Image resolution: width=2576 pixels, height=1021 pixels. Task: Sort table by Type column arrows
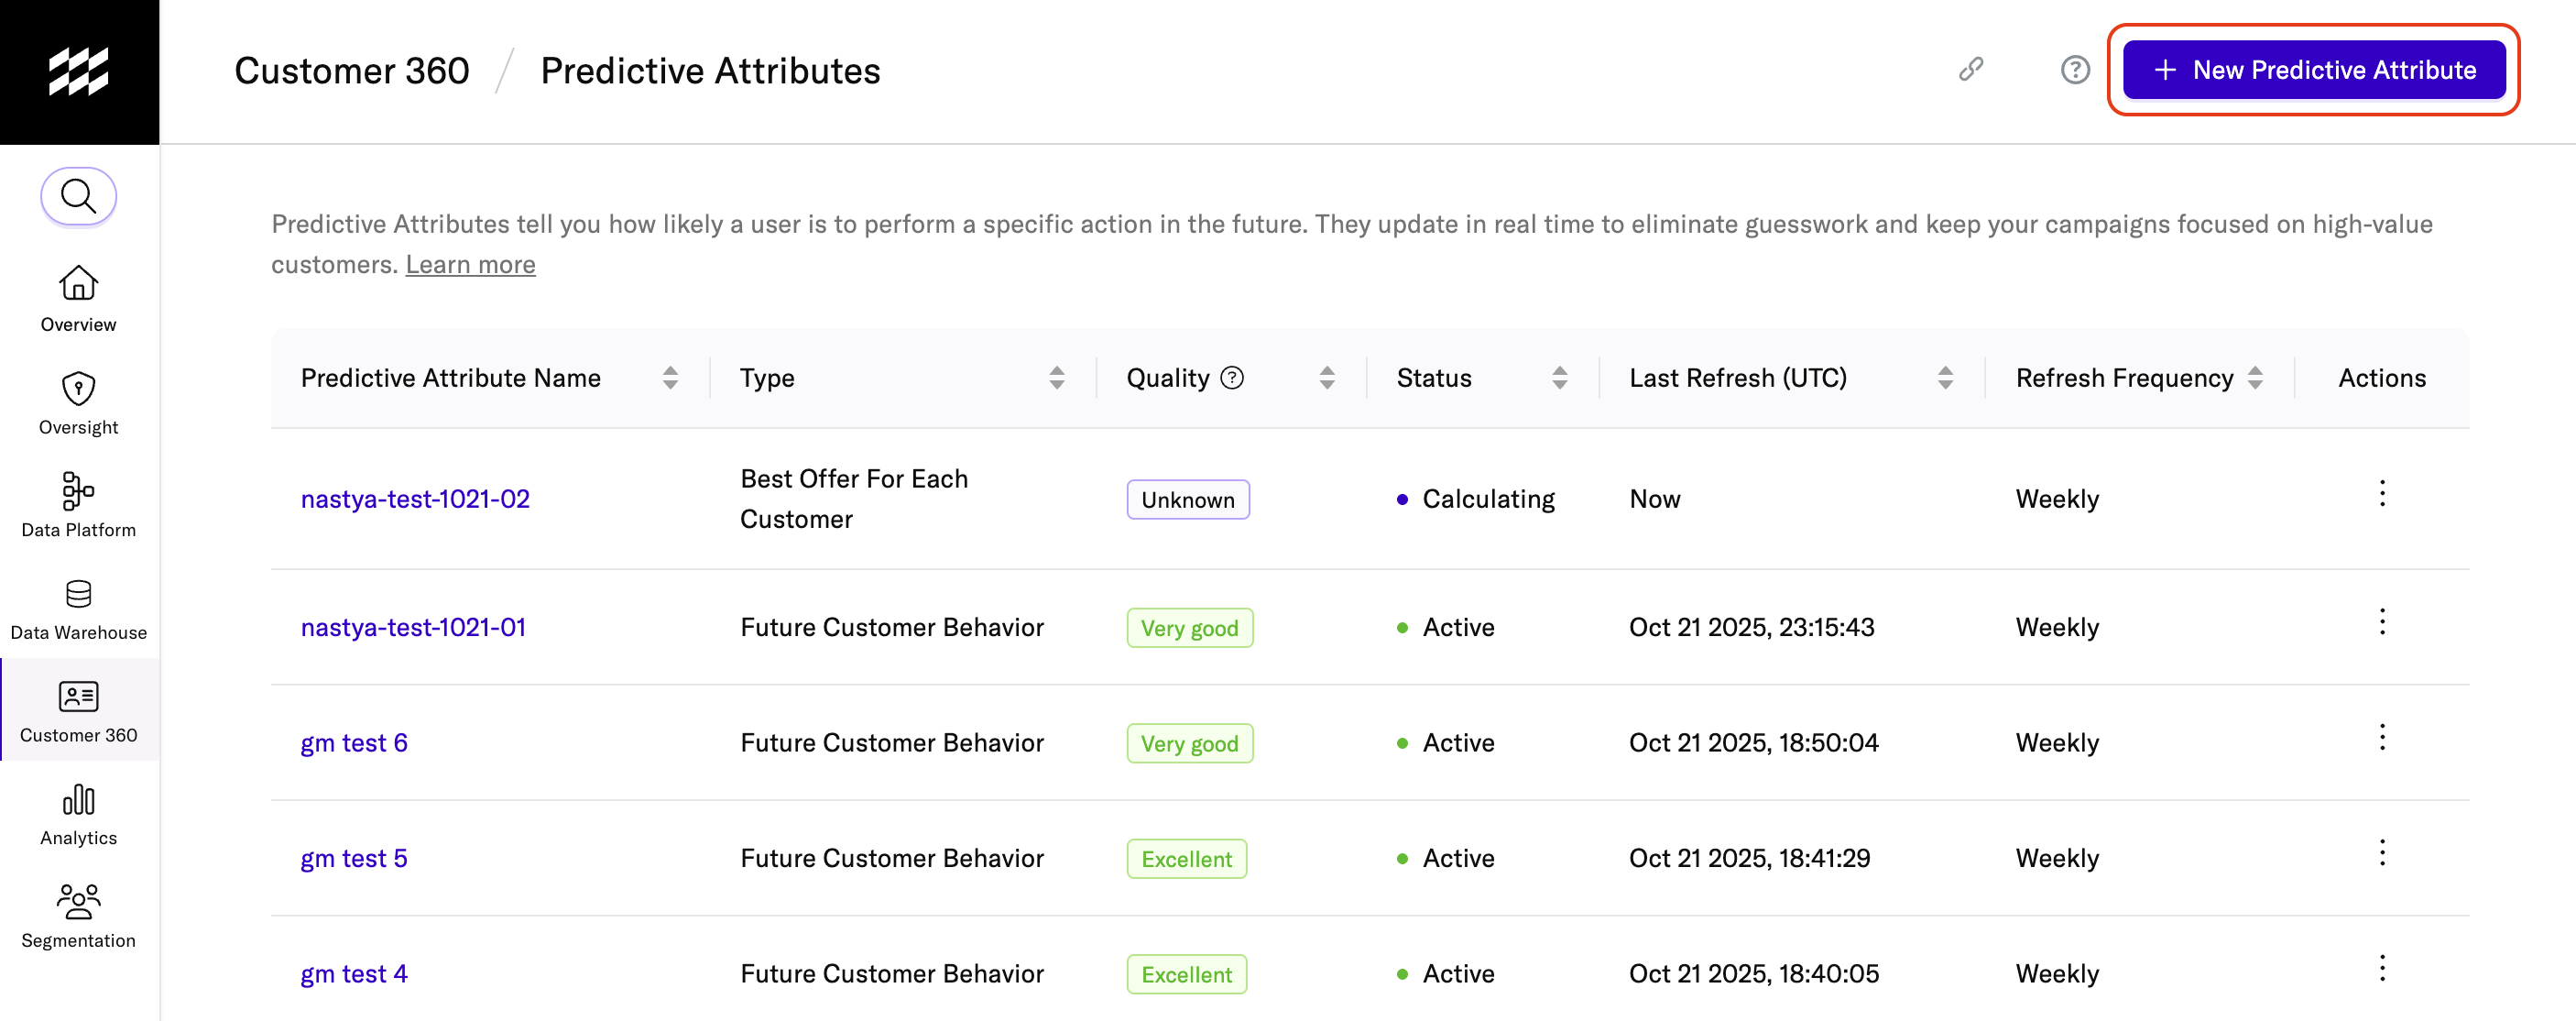(1056, 378)
